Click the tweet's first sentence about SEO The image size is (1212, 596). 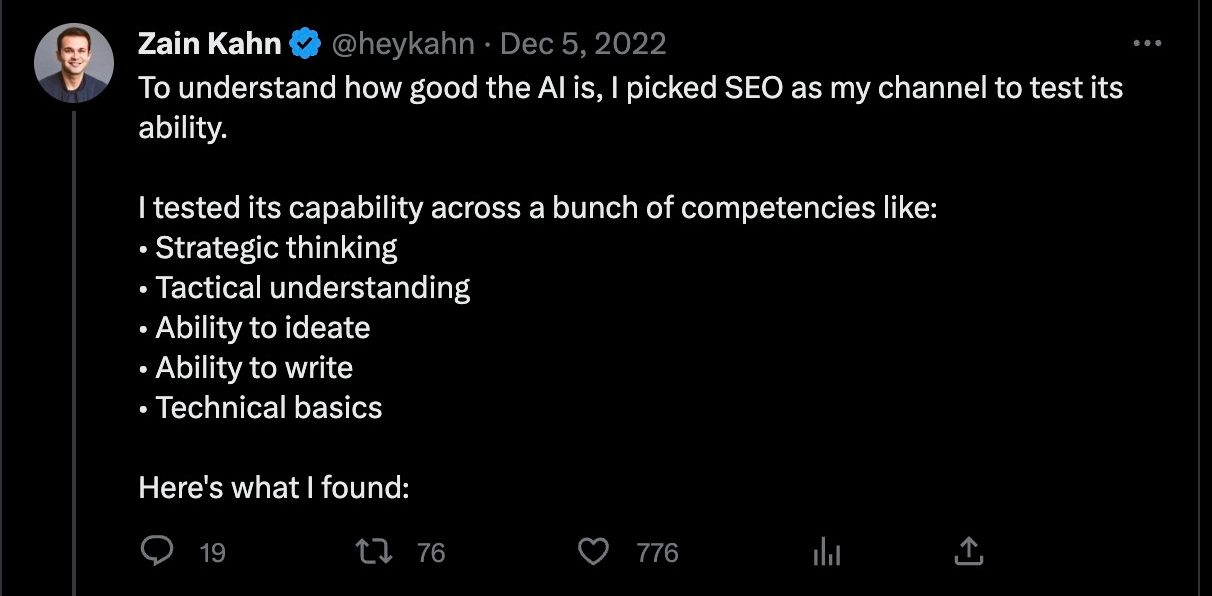(630, 88)
